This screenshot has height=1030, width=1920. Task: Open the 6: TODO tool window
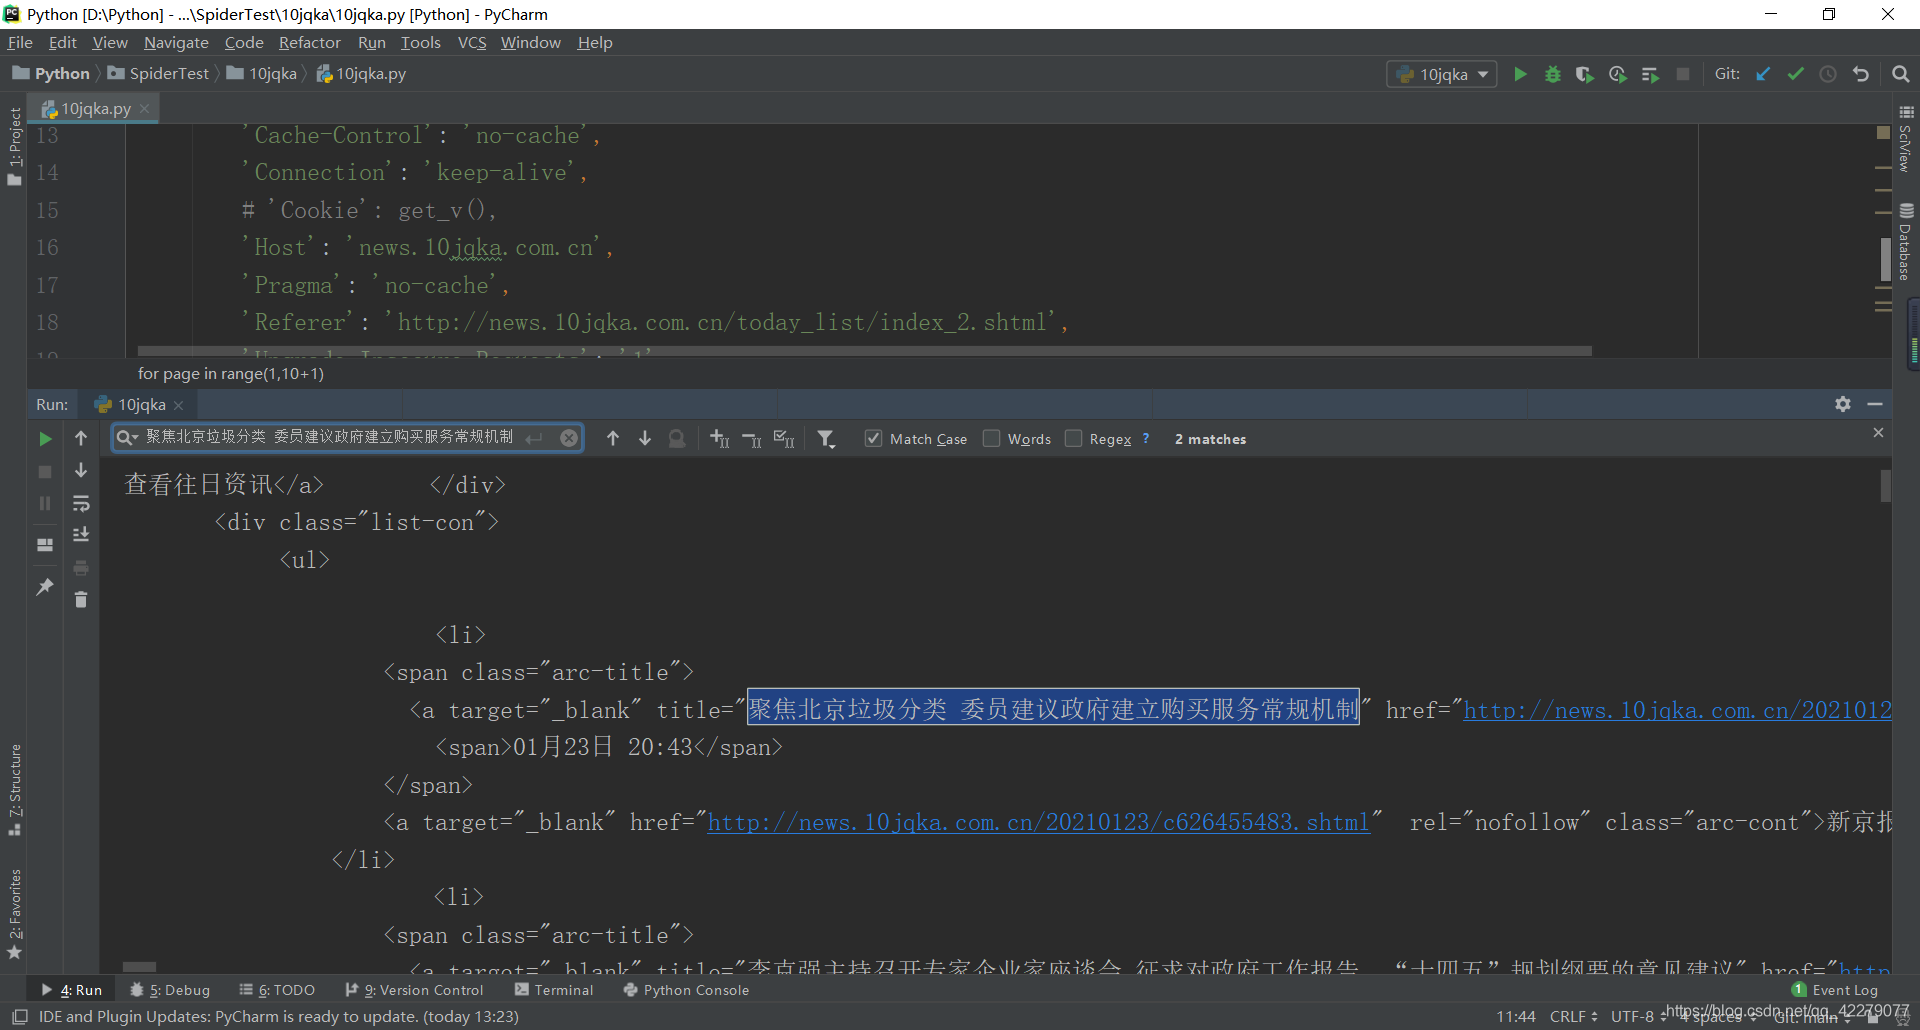[x=277, y=990]
